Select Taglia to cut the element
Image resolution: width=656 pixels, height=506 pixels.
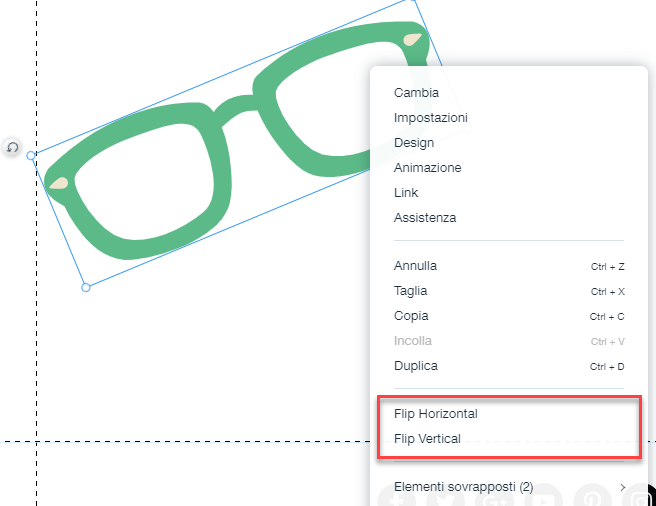coord(410,291)
